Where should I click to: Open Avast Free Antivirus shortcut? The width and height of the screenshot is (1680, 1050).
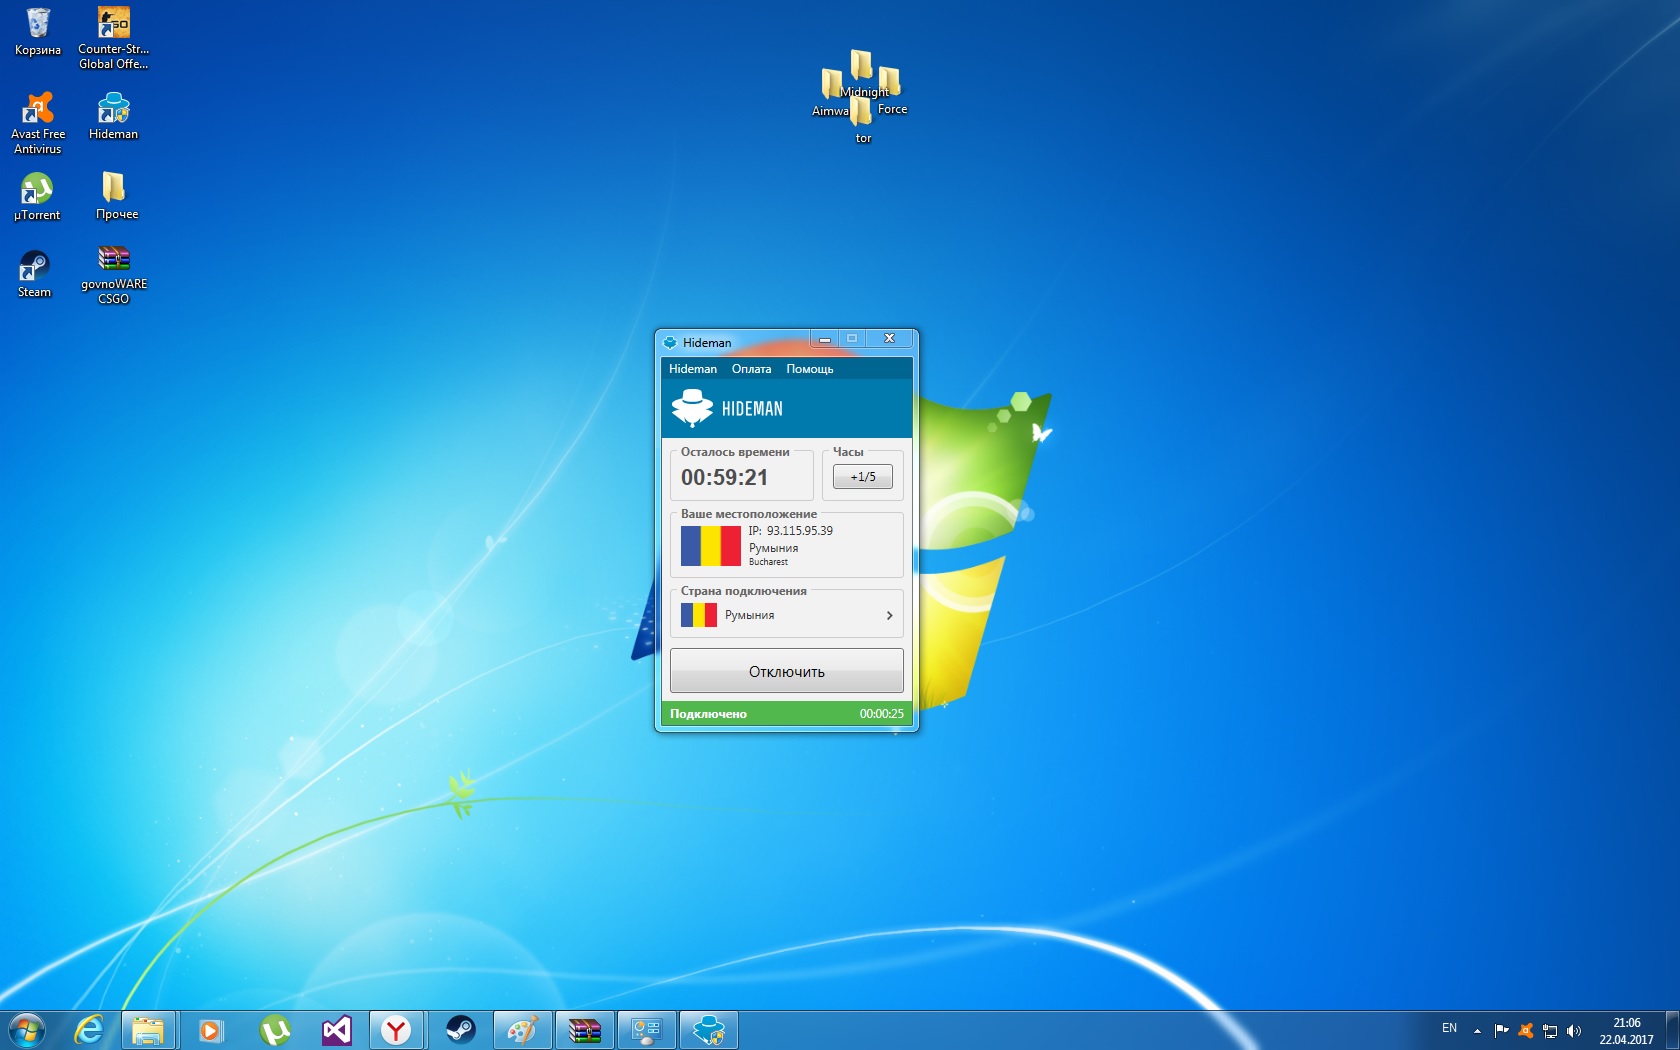point(38,109)
